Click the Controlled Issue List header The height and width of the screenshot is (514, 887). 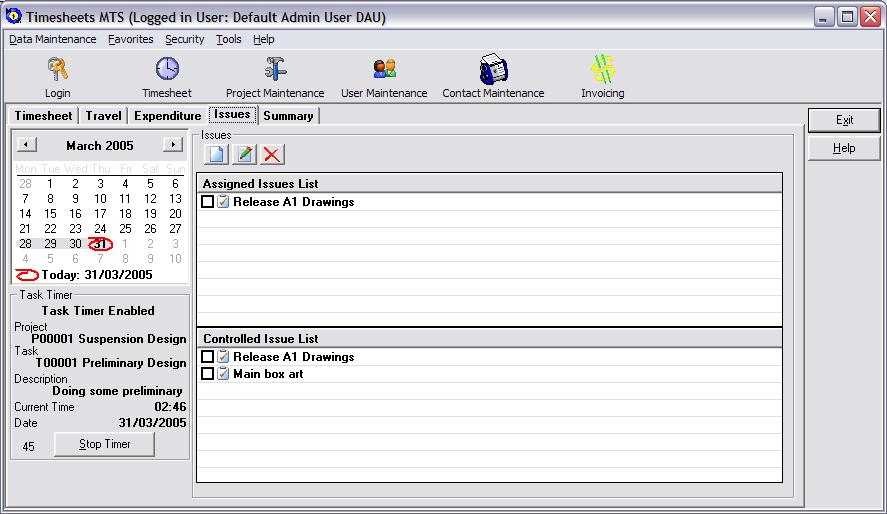tap(489, 338)
